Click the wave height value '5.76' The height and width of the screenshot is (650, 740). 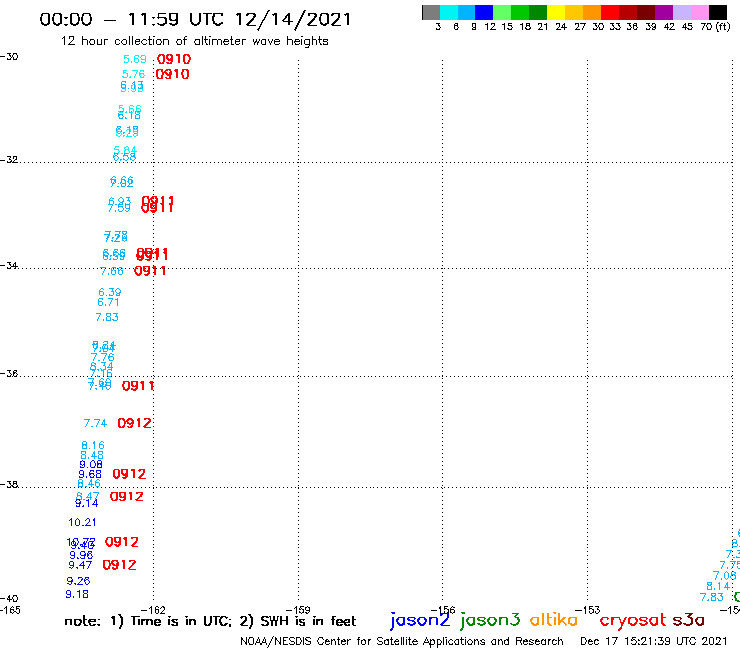pos(133,74)
